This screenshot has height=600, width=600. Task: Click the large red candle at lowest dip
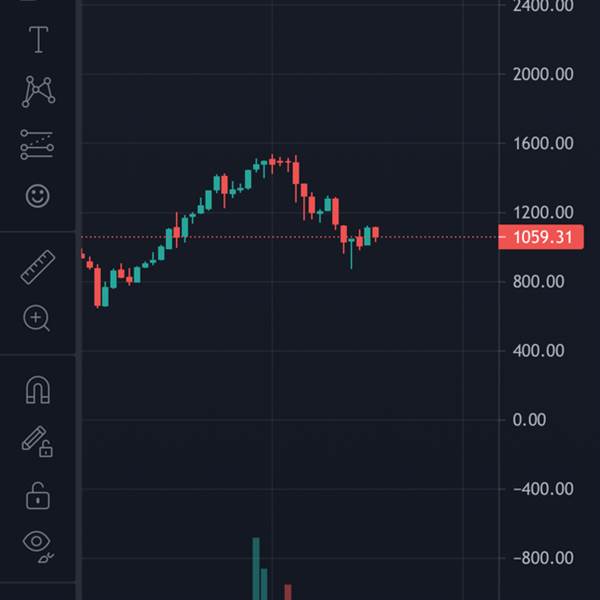(x=98, y=287)
